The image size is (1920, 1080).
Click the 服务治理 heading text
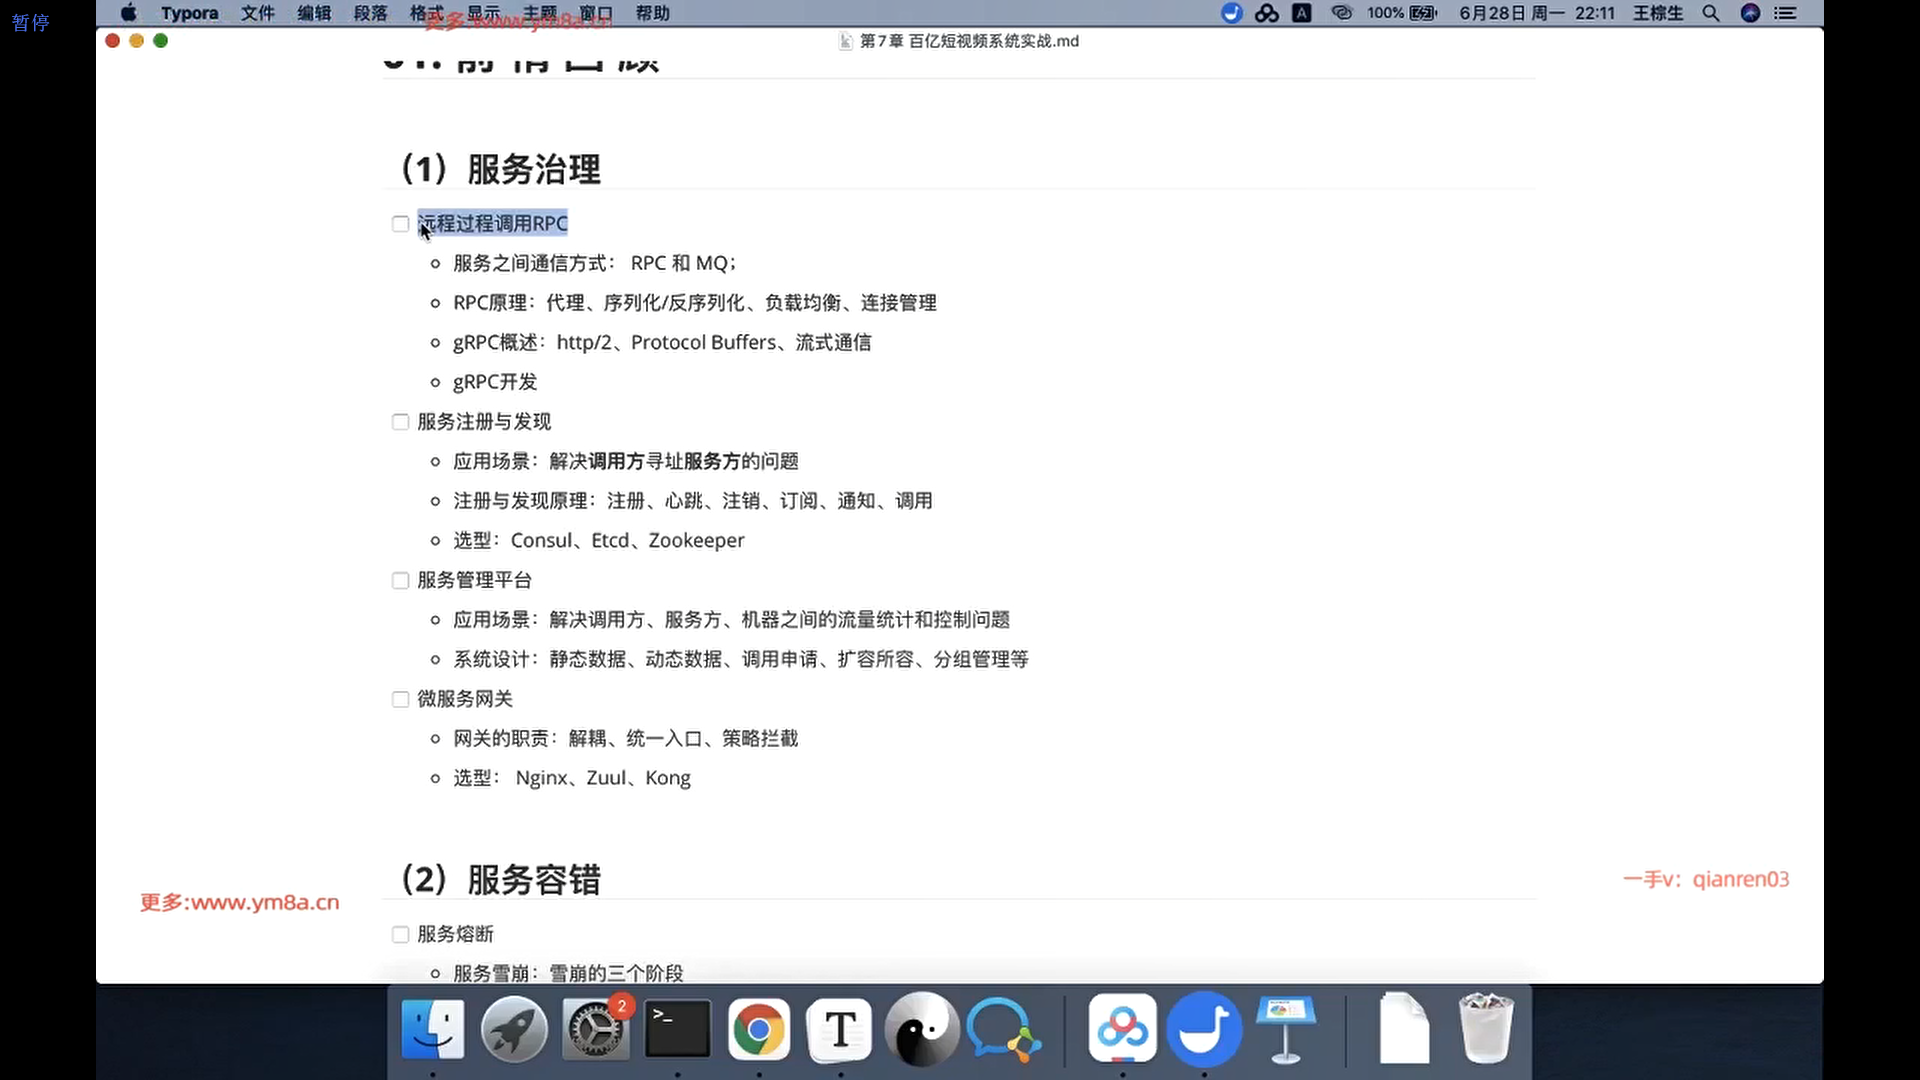[x=533, y=169]
